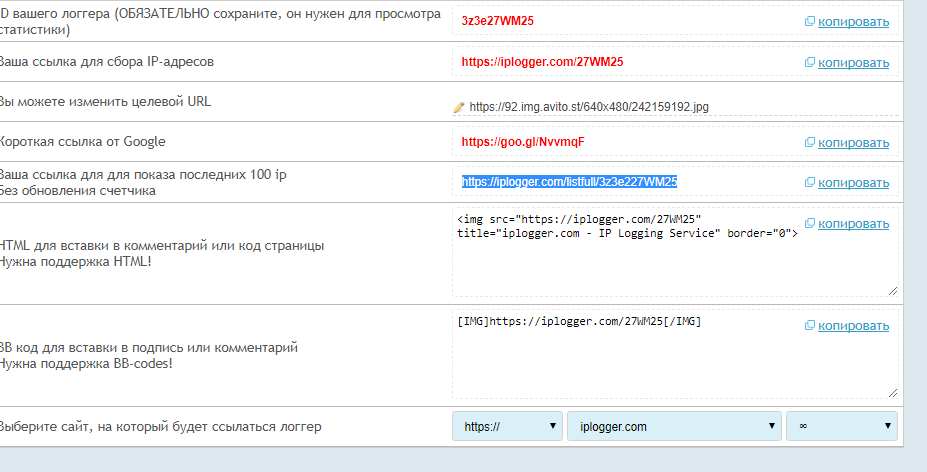Viewport: 927px width, 472px height.
Task: Click the copy icon next to logger ID 3z3e27WM25
Action: coord(809,21)
